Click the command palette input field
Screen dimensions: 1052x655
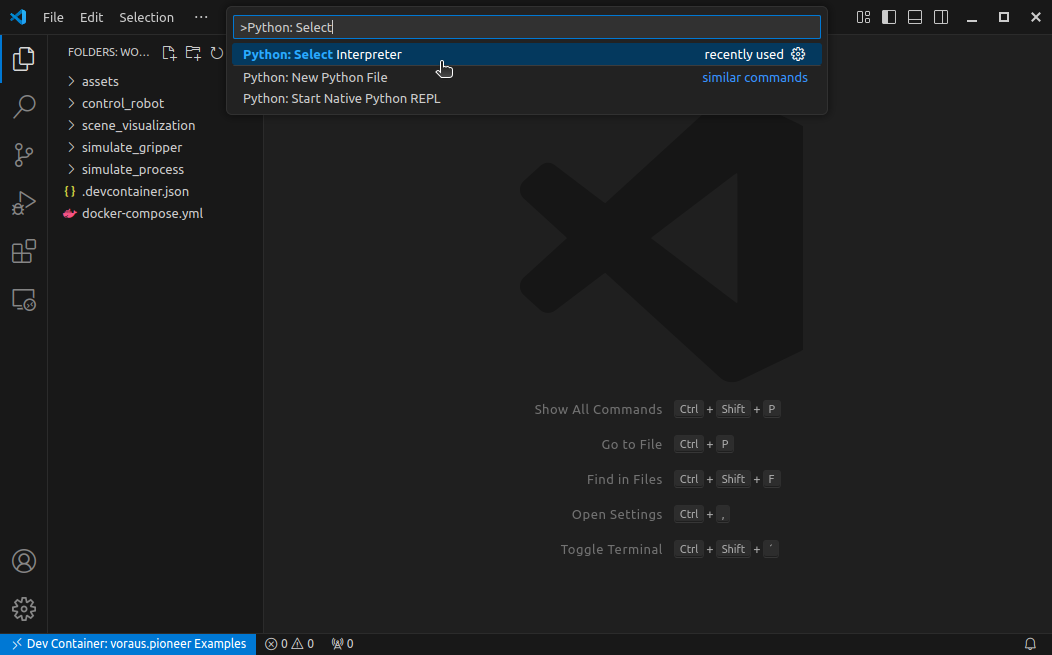[527, 27]
